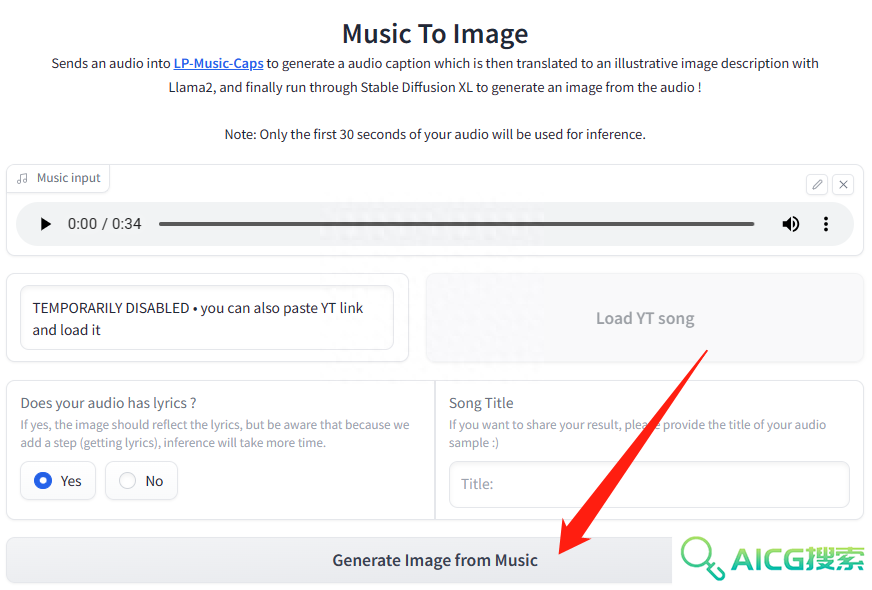This screenshot has width=872, height=590.
Task: Select No for audio has lyrics
Action: click(141, 481)
